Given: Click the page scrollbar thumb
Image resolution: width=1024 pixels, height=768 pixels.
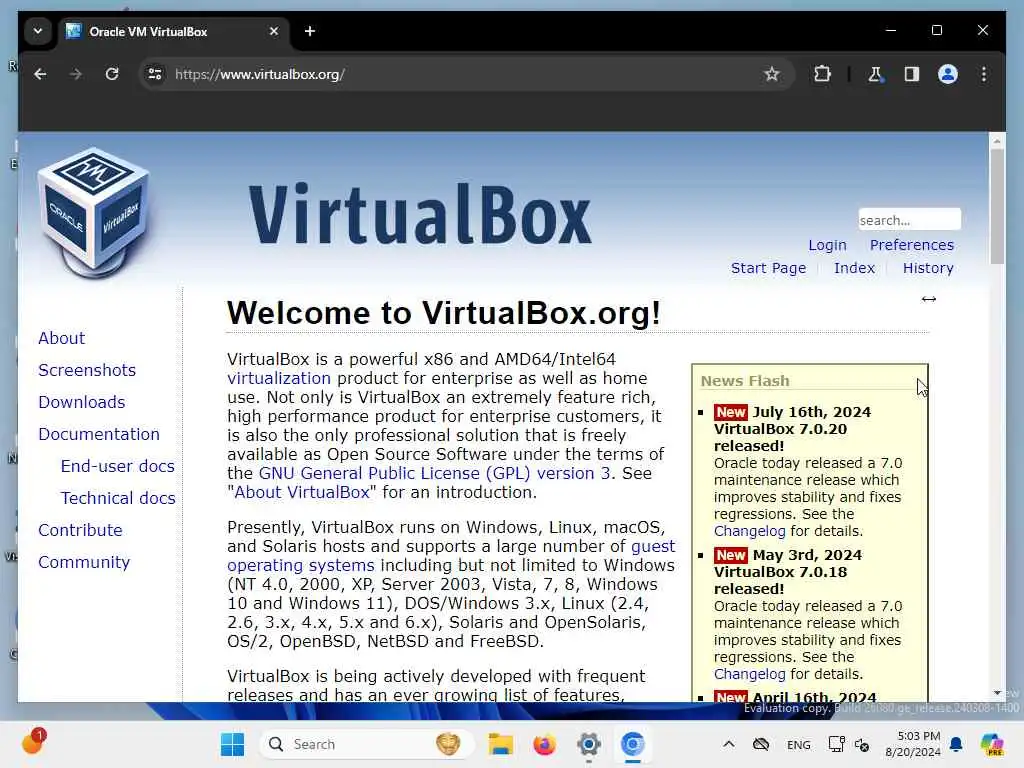Looking at the screenshot, I should pyautogui.click(x=997, y=206).
